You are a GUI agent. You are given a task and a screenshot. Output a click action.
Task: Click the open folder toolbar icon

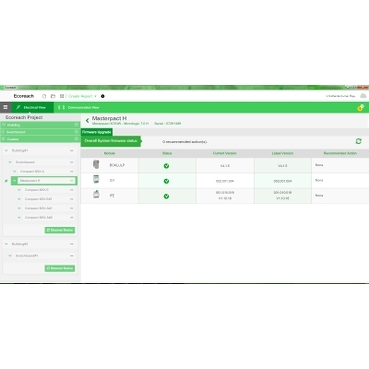53,96
